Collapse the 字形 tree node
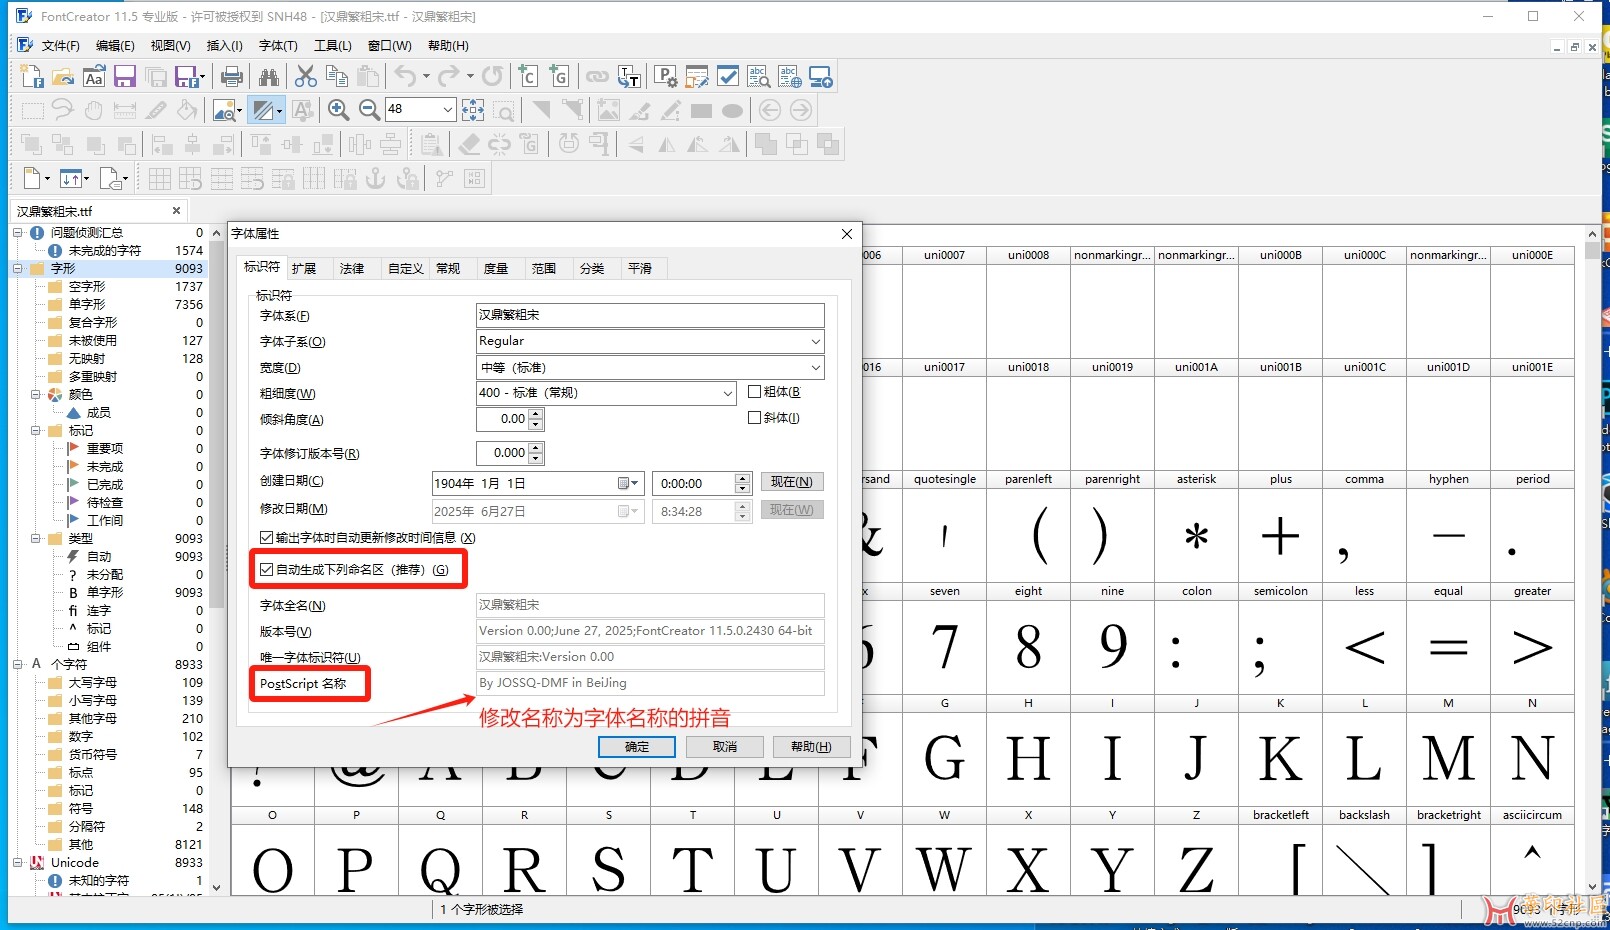Viewport: 1610px width, 930px height. click(x=18, y=268)
